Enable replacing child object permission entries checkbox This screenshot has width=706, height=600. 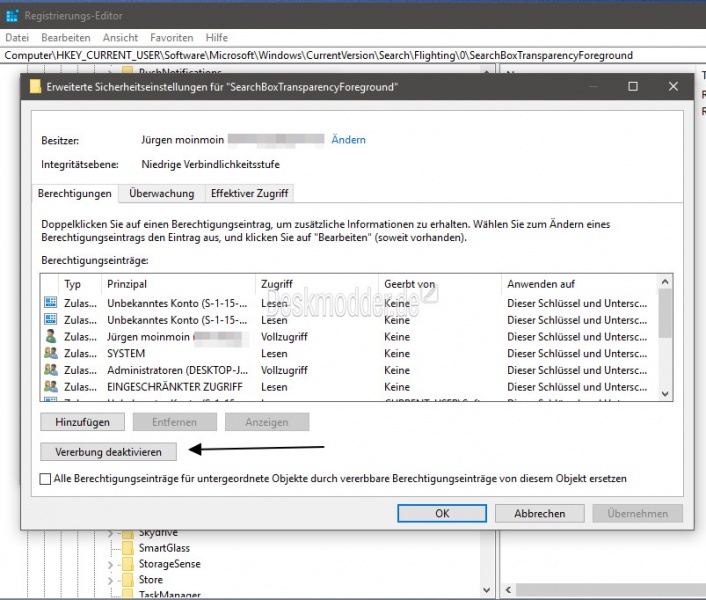pos(45,478)
